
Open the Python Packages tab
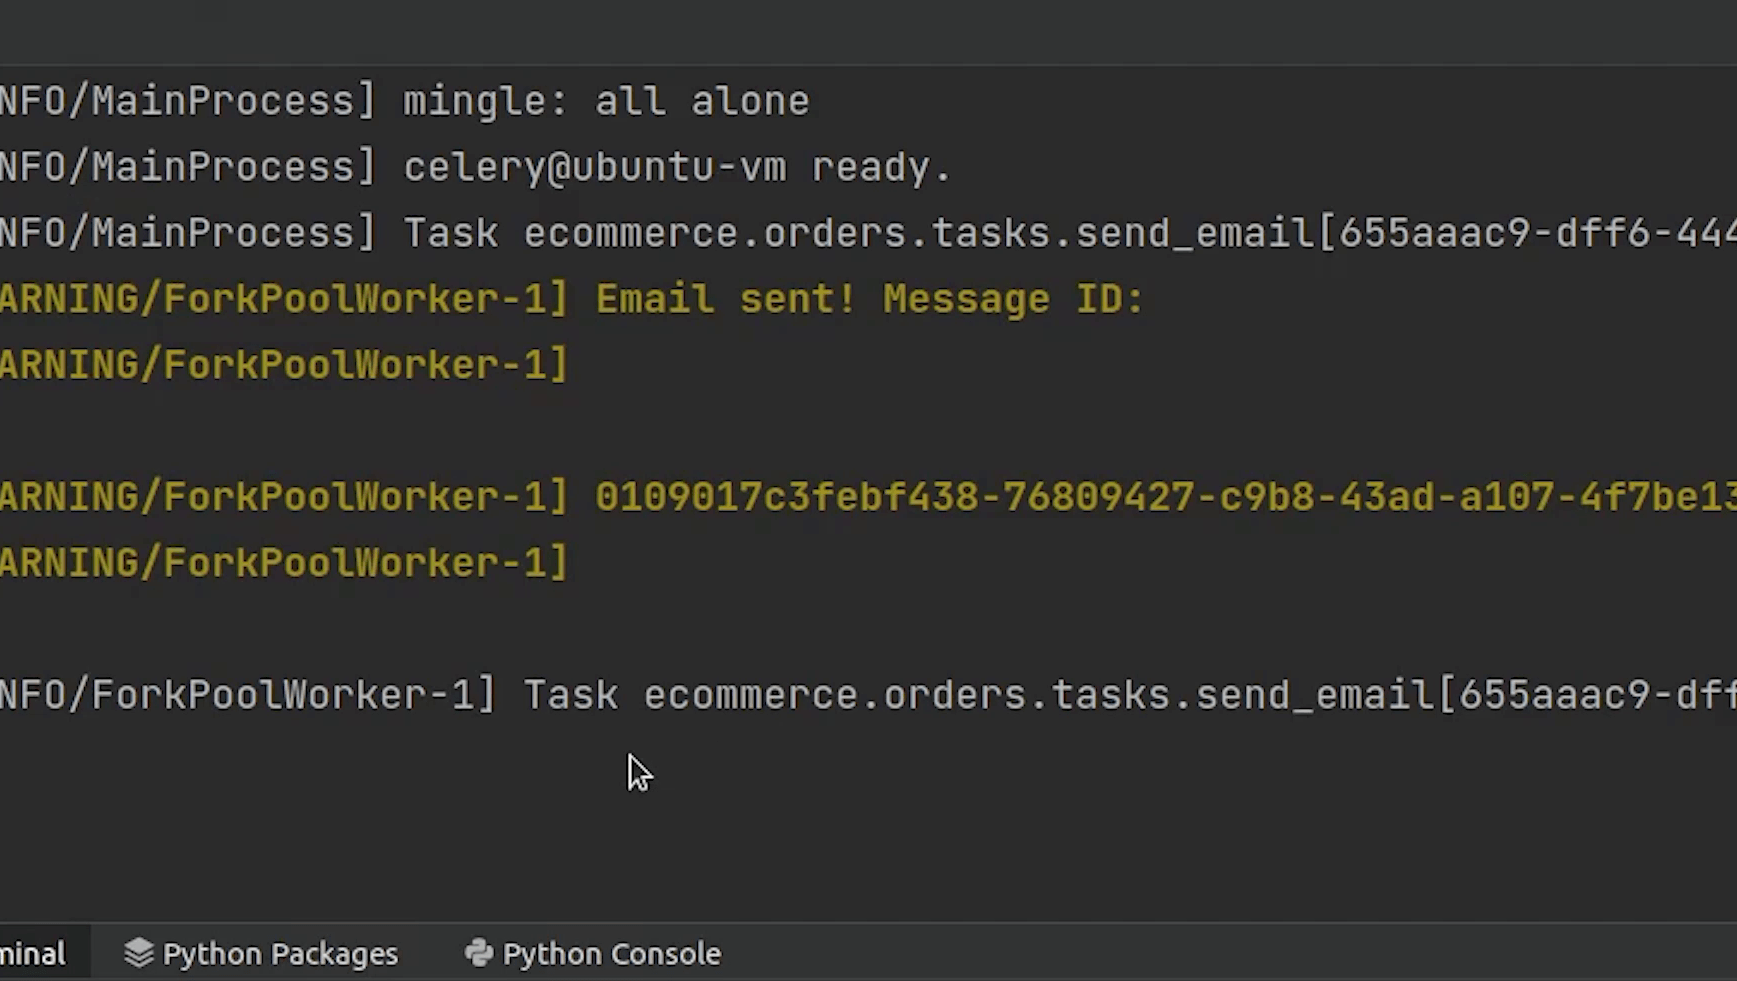click(x=279, y=954)
